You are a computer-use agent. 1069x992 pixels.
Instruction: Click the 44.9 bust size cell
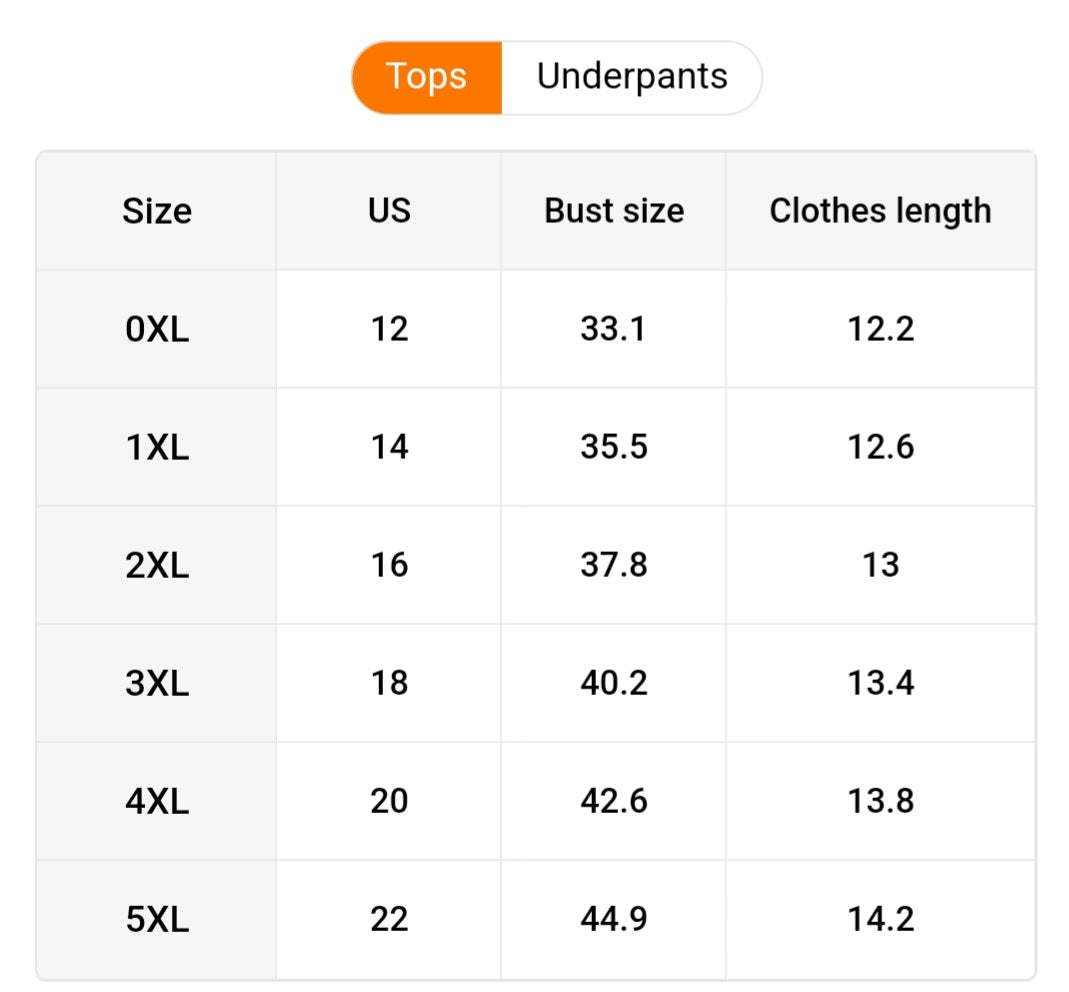click(613, 919)
